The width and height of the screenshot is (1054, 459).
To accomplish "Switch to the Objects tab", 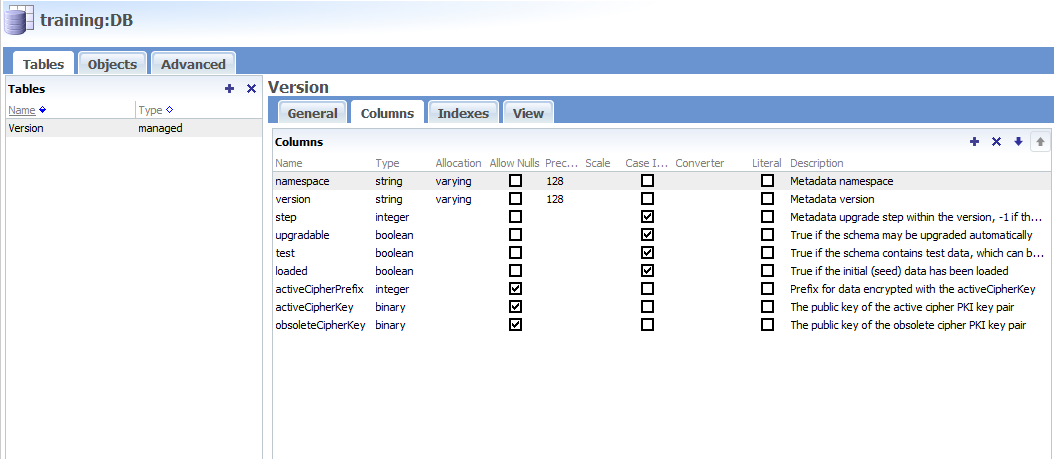I will coord(112,64).
